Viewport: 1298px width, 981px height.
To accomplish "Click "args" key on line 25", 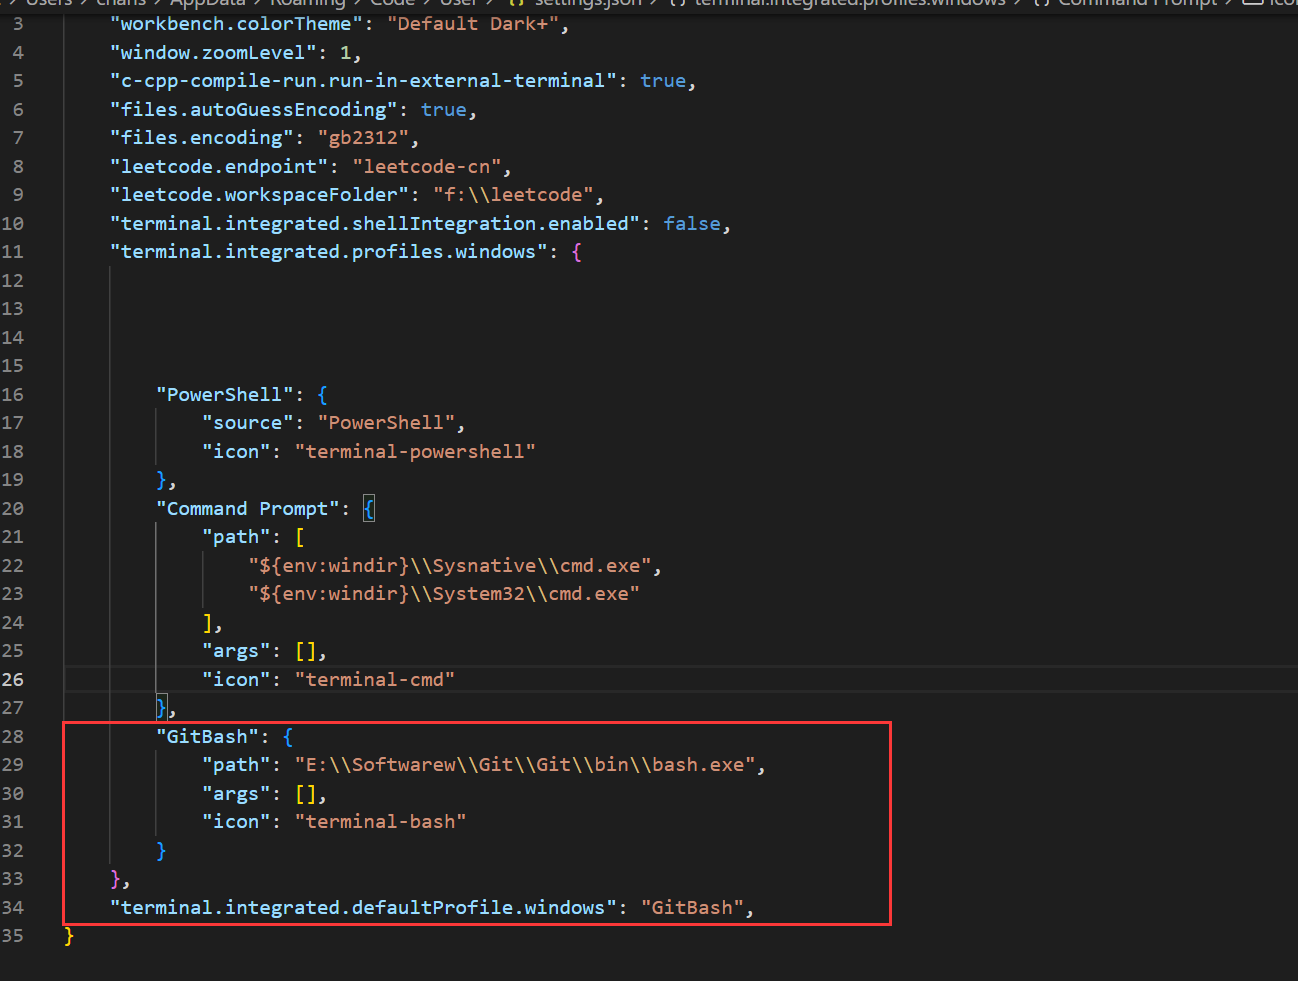I will [x=236, y=651].
